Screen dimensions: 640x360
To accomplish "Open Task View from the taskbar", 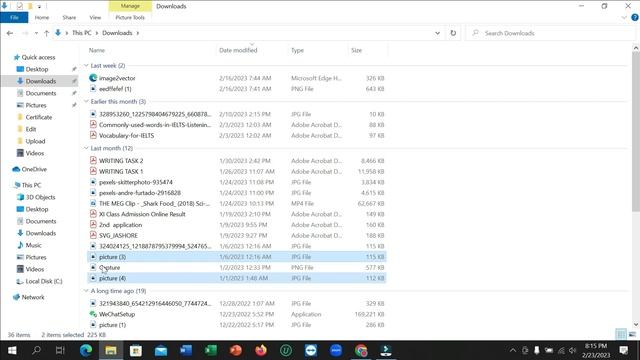I will 60,350.
